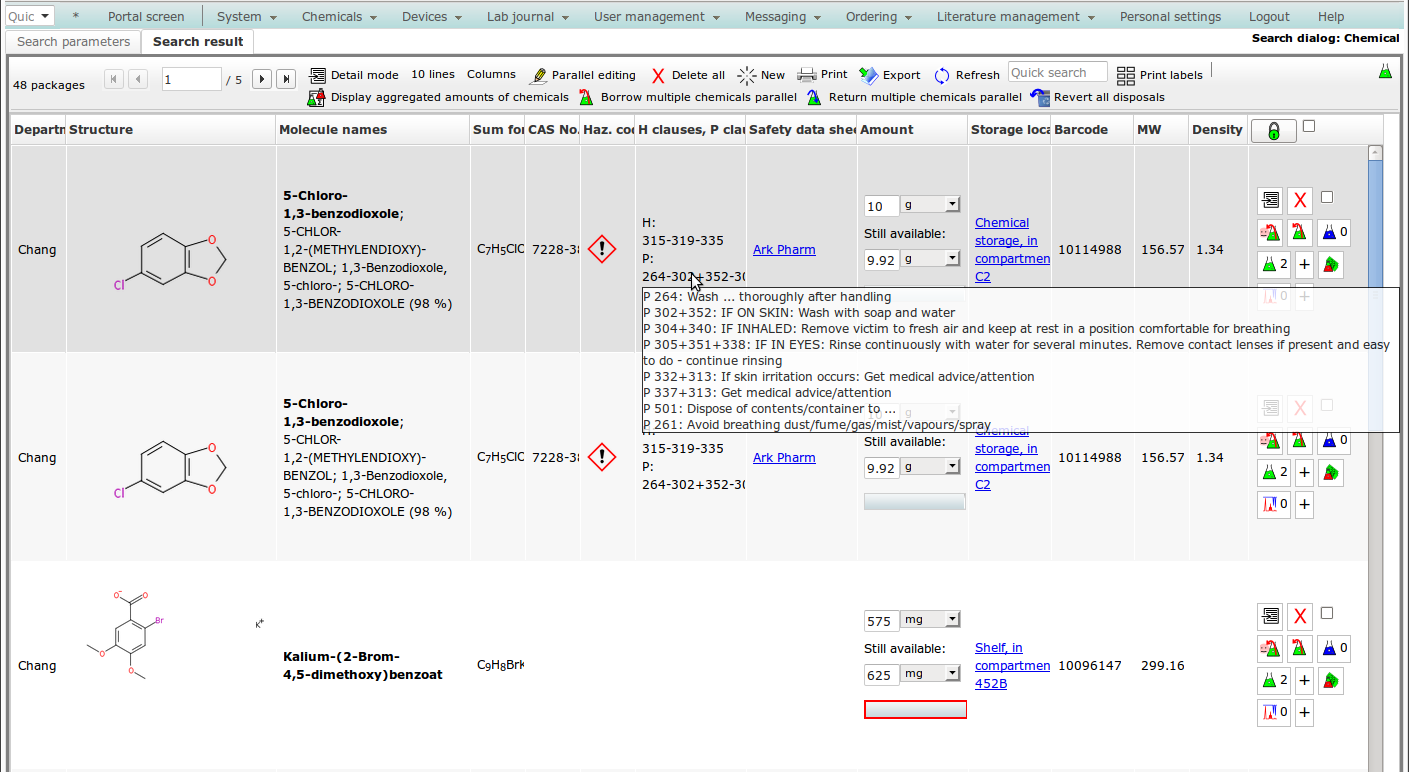Screen dimensions: 1409x772
Task: Open mg unit dropdown beside 575
Action: (x=930, y=620)
